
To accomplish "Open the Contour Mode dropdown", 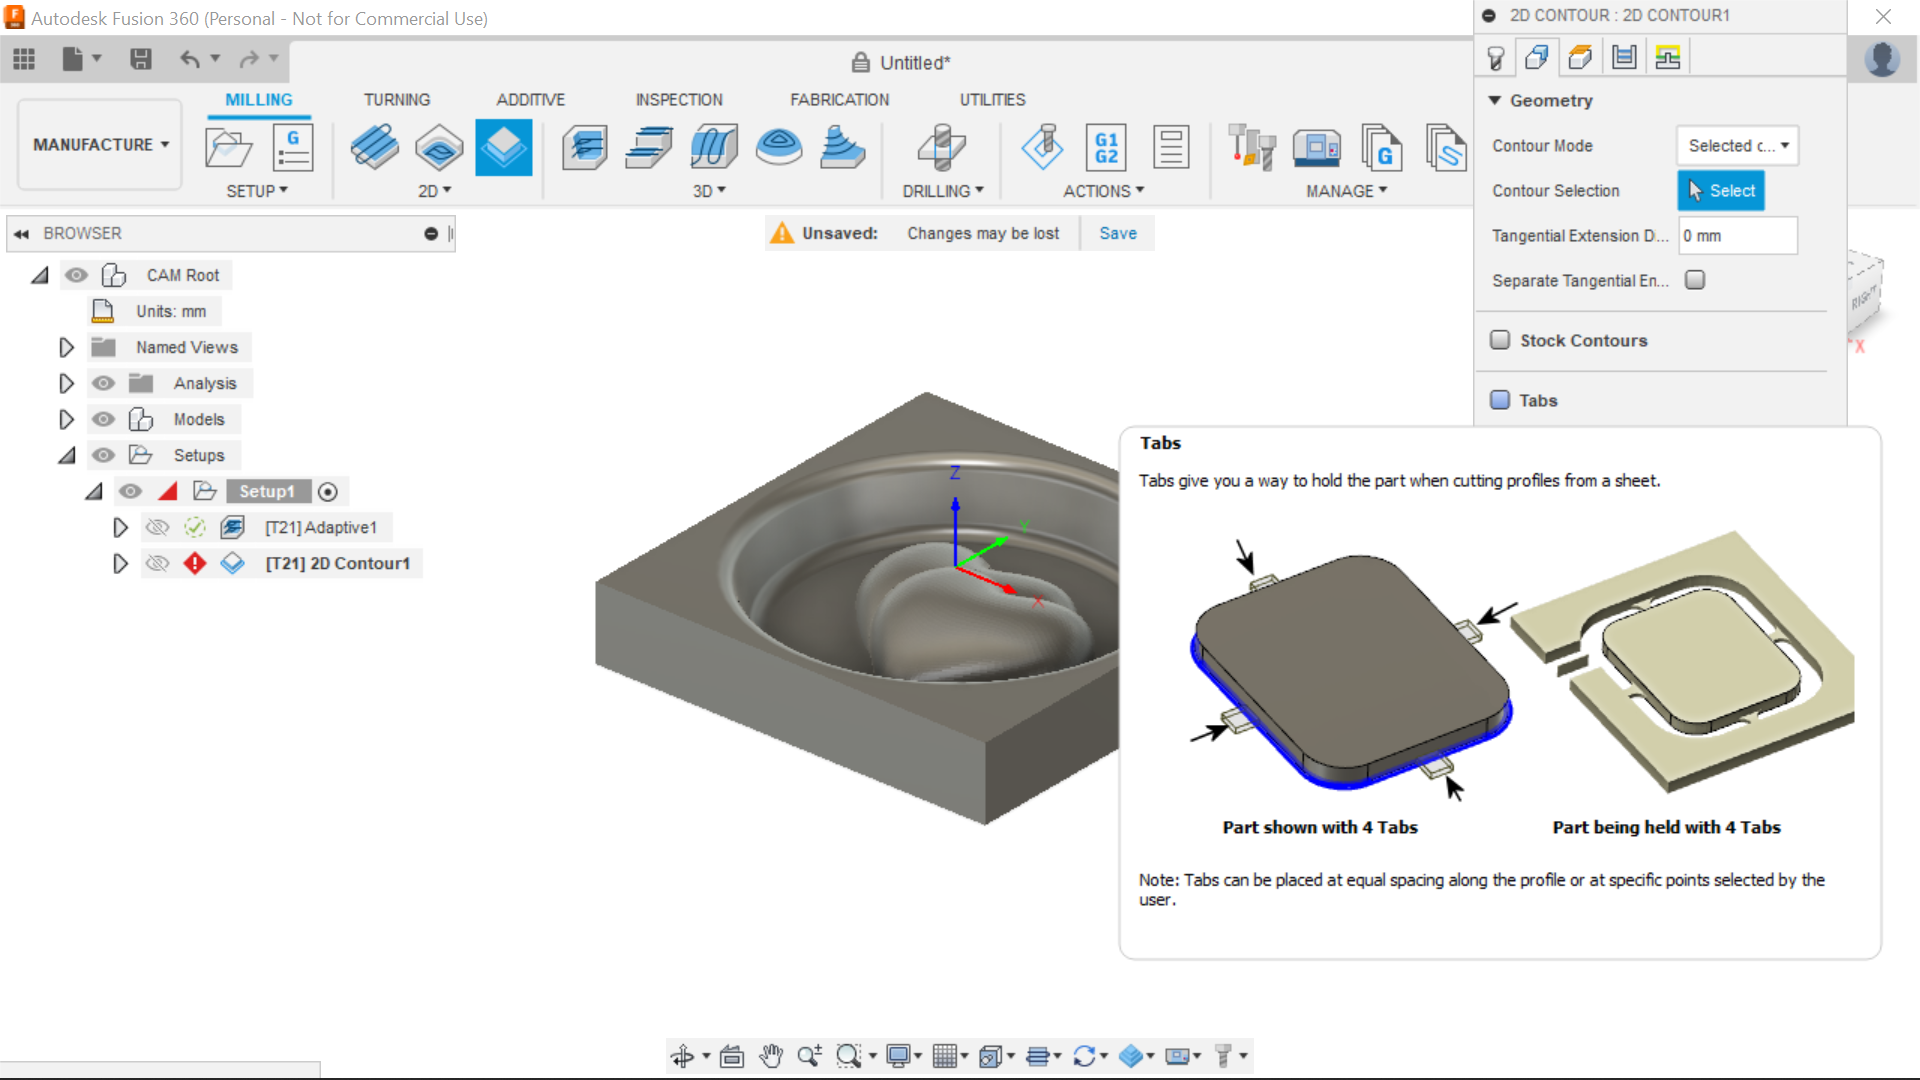I will 1735,145.
